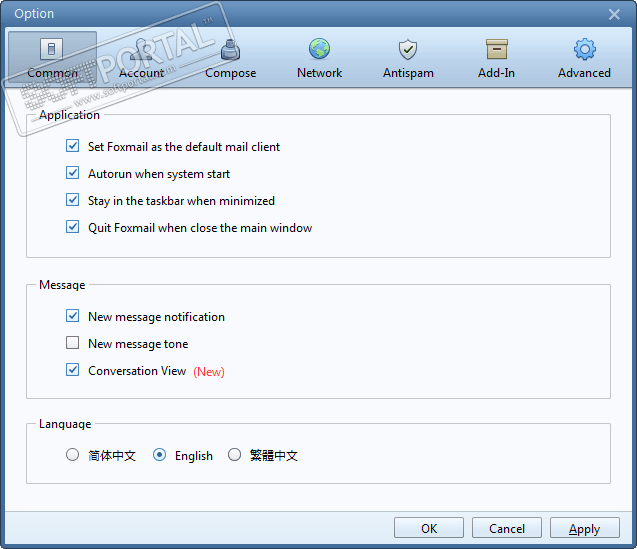The height and width of the screenshot is (549, 637).
Task: Uncheck Set Foxmail as default mail client
Action: tap(73, 146)
